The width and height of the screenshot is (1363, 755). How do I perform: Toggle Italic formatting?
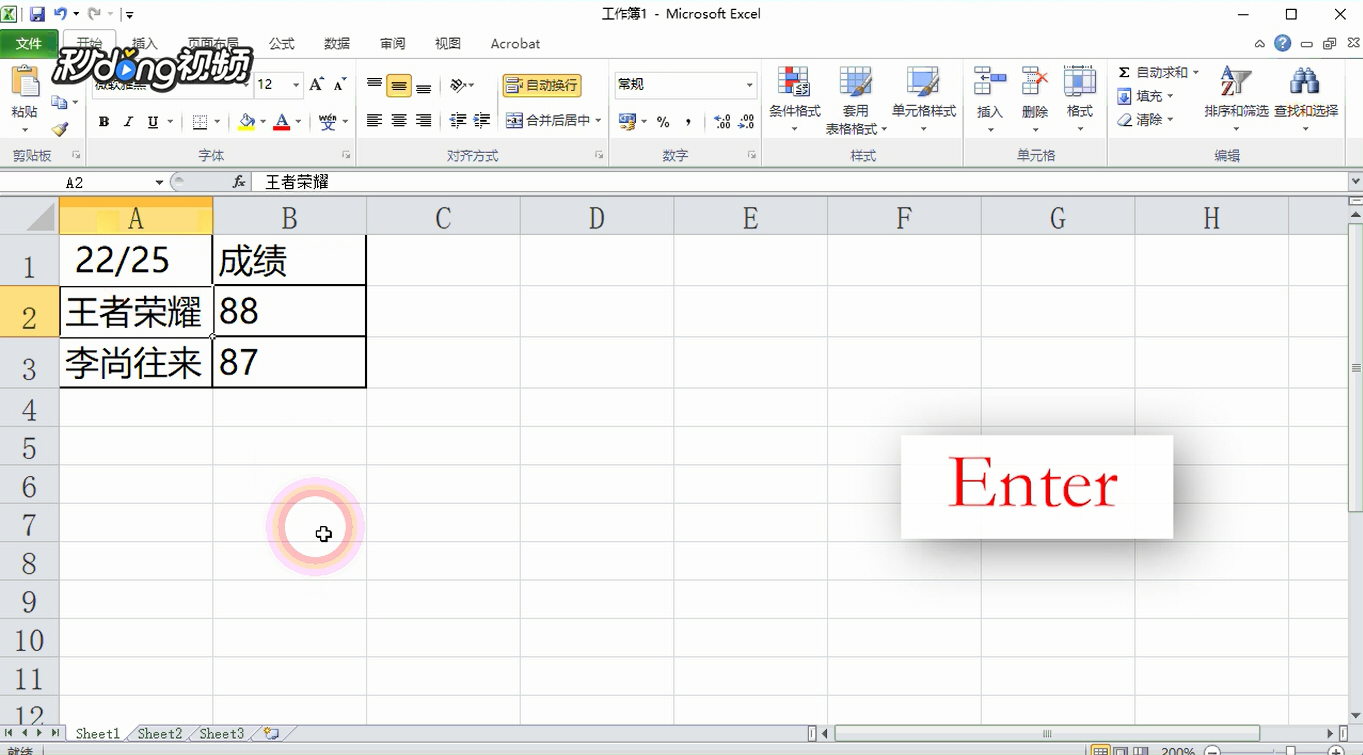pos(128,122)
